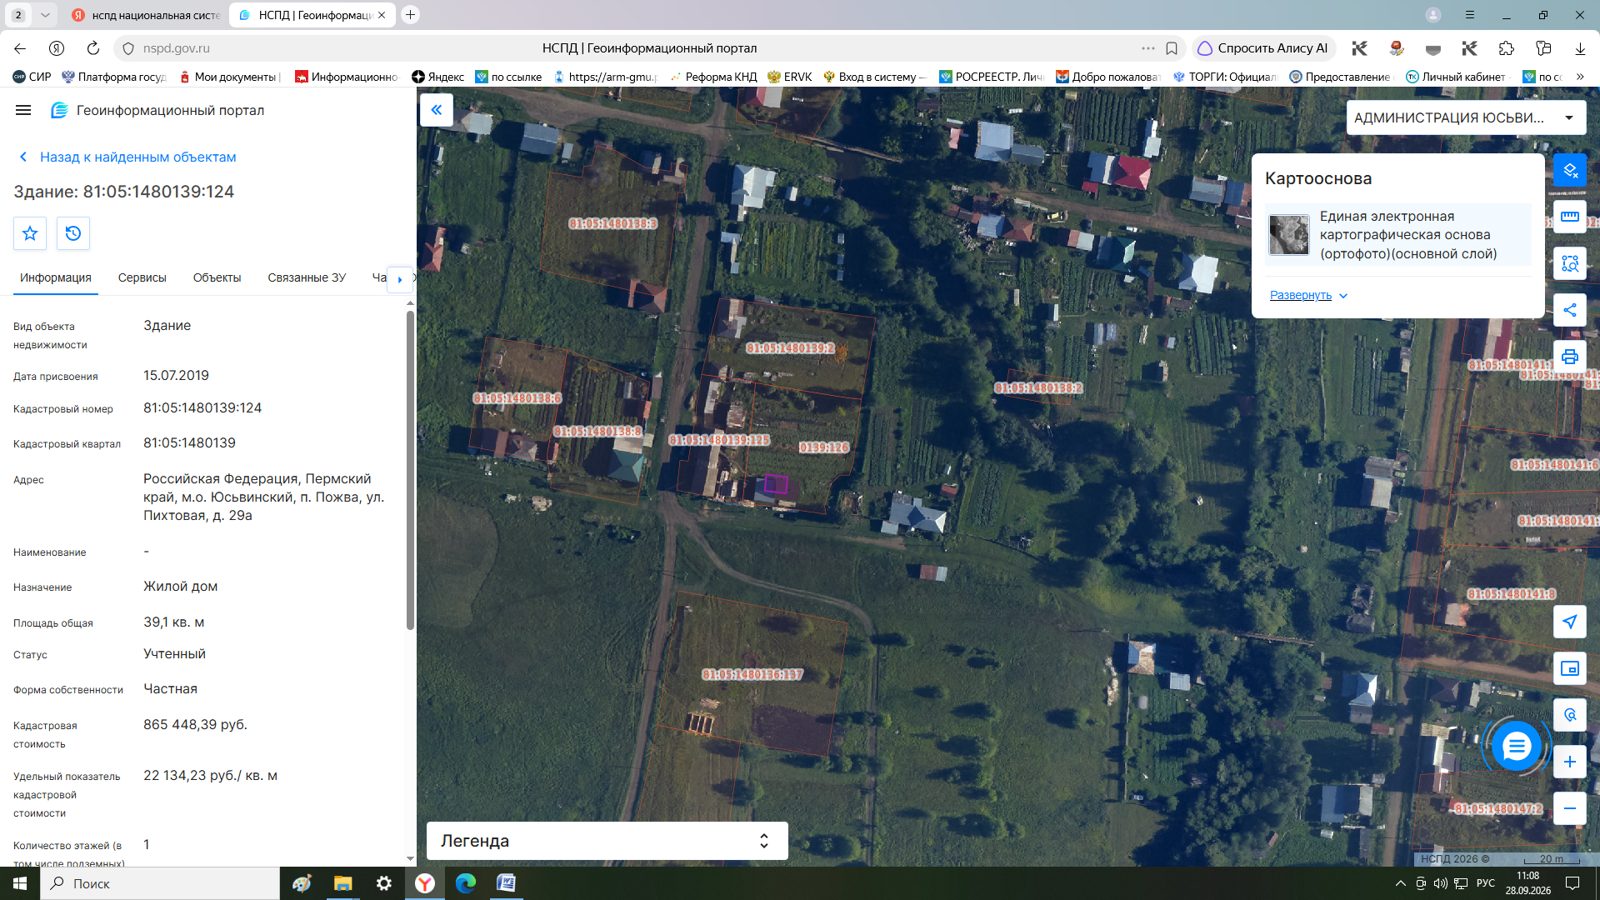Add the object to favorites with the star
This screenshot has width=1600, height=900.
30,233
